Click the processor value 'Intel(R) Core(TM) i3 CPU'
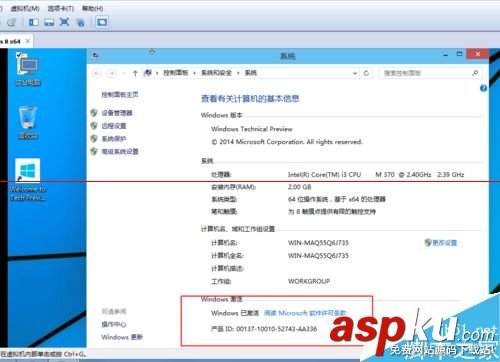Image resolution: width=500 pixels, height=362 pixels. coord(324,175)
